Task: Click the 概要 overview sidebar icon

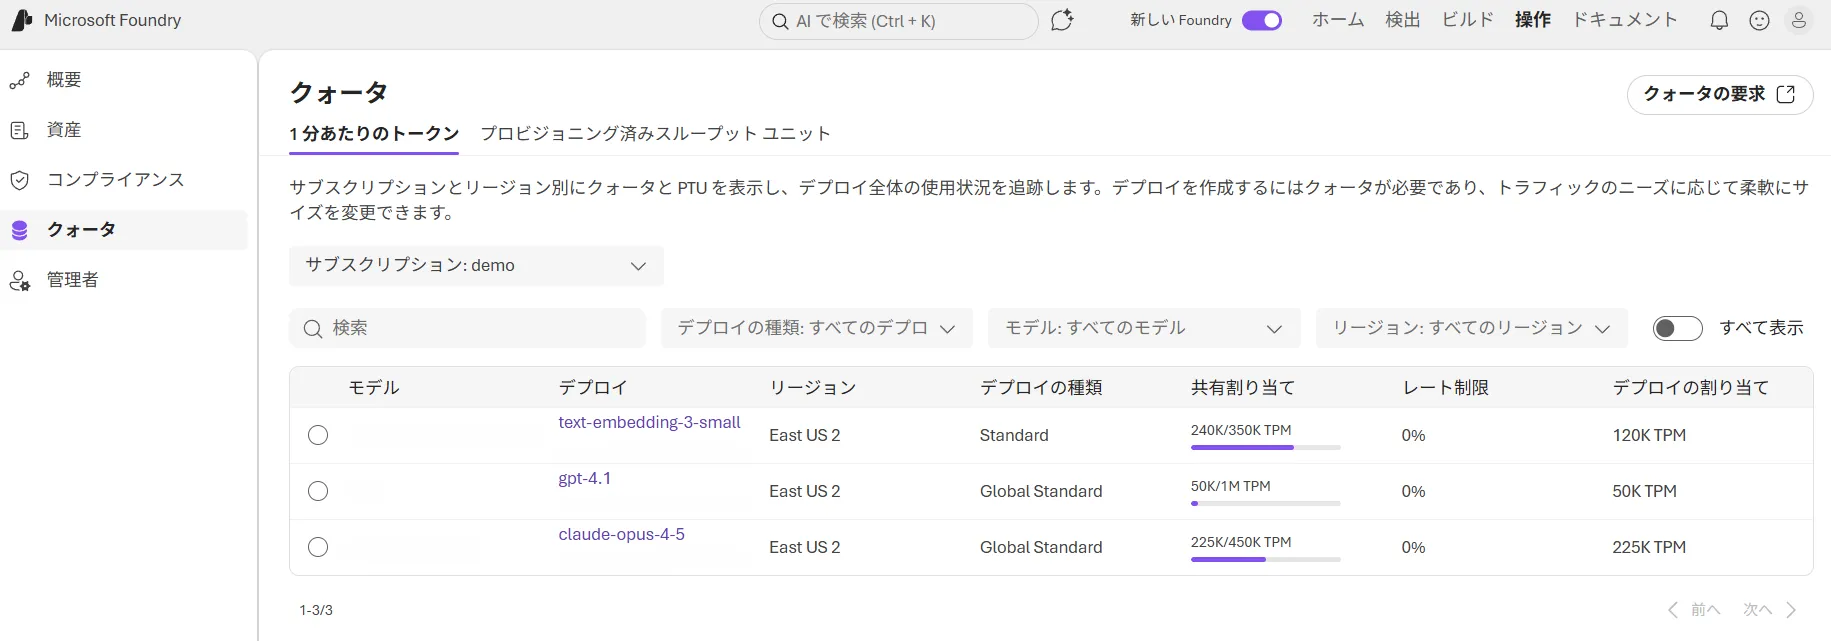Action: click(x=19, y=80)
